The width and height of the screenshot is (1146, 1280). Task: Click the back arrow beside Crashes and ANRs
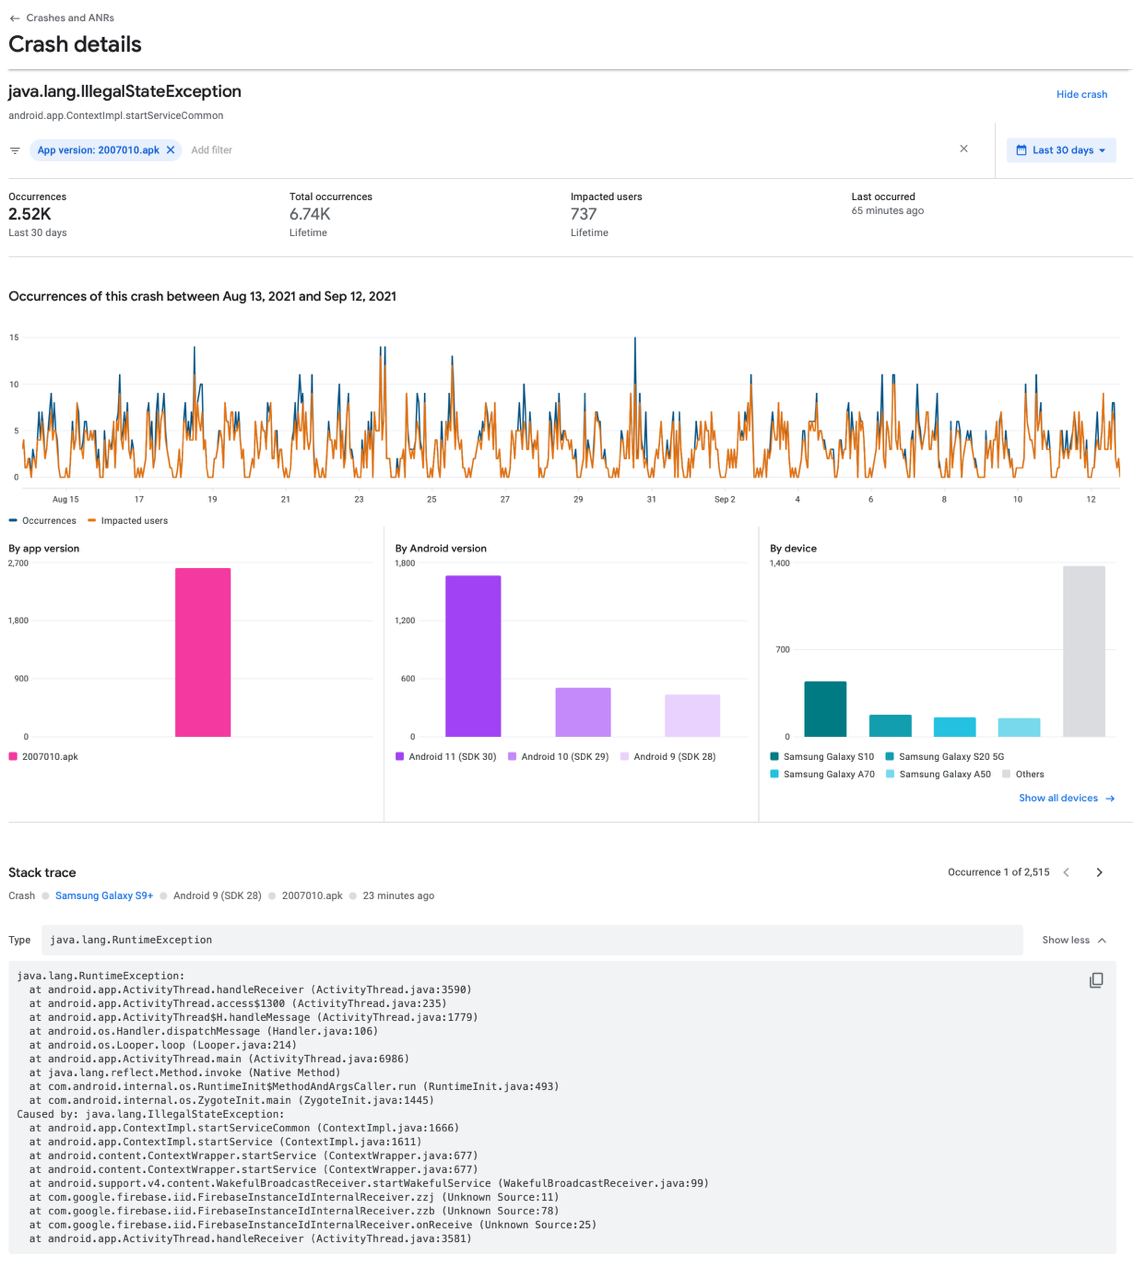point(14,18)
